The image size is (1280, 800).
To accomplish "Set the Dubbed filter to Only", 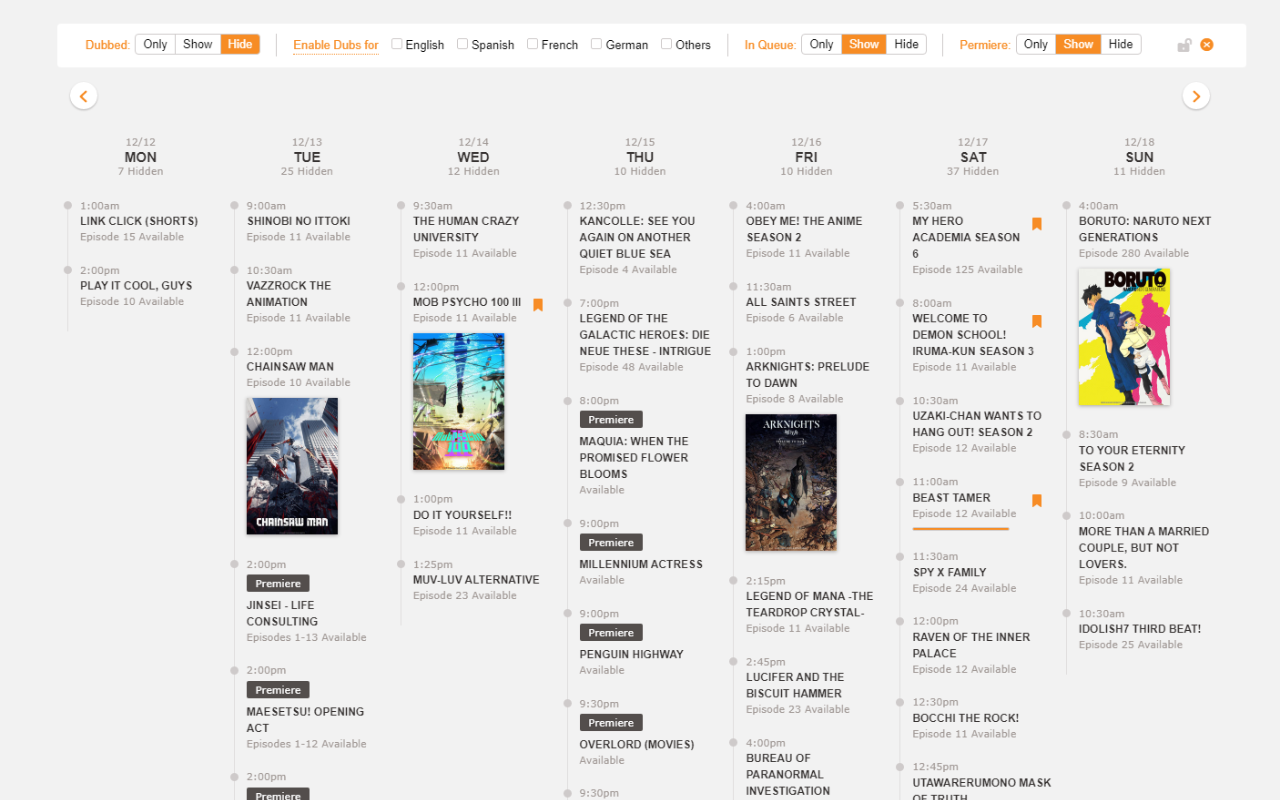I will pyautogui.click(x=155, y=44).
